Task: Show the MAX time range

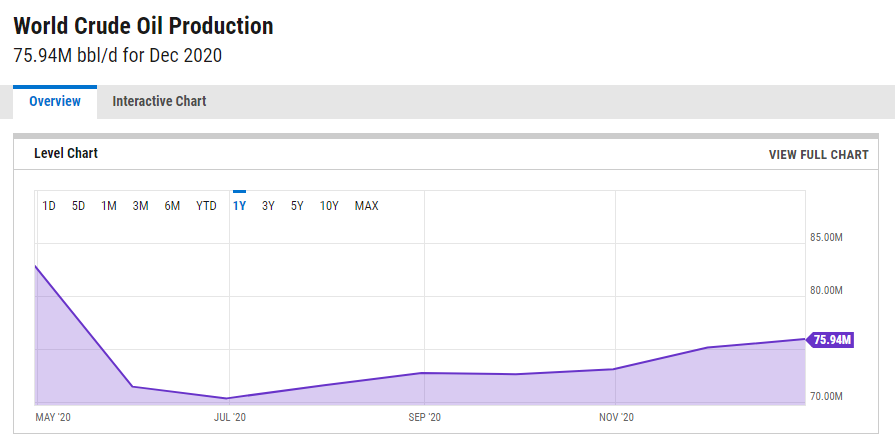Action: pos(367,206)
